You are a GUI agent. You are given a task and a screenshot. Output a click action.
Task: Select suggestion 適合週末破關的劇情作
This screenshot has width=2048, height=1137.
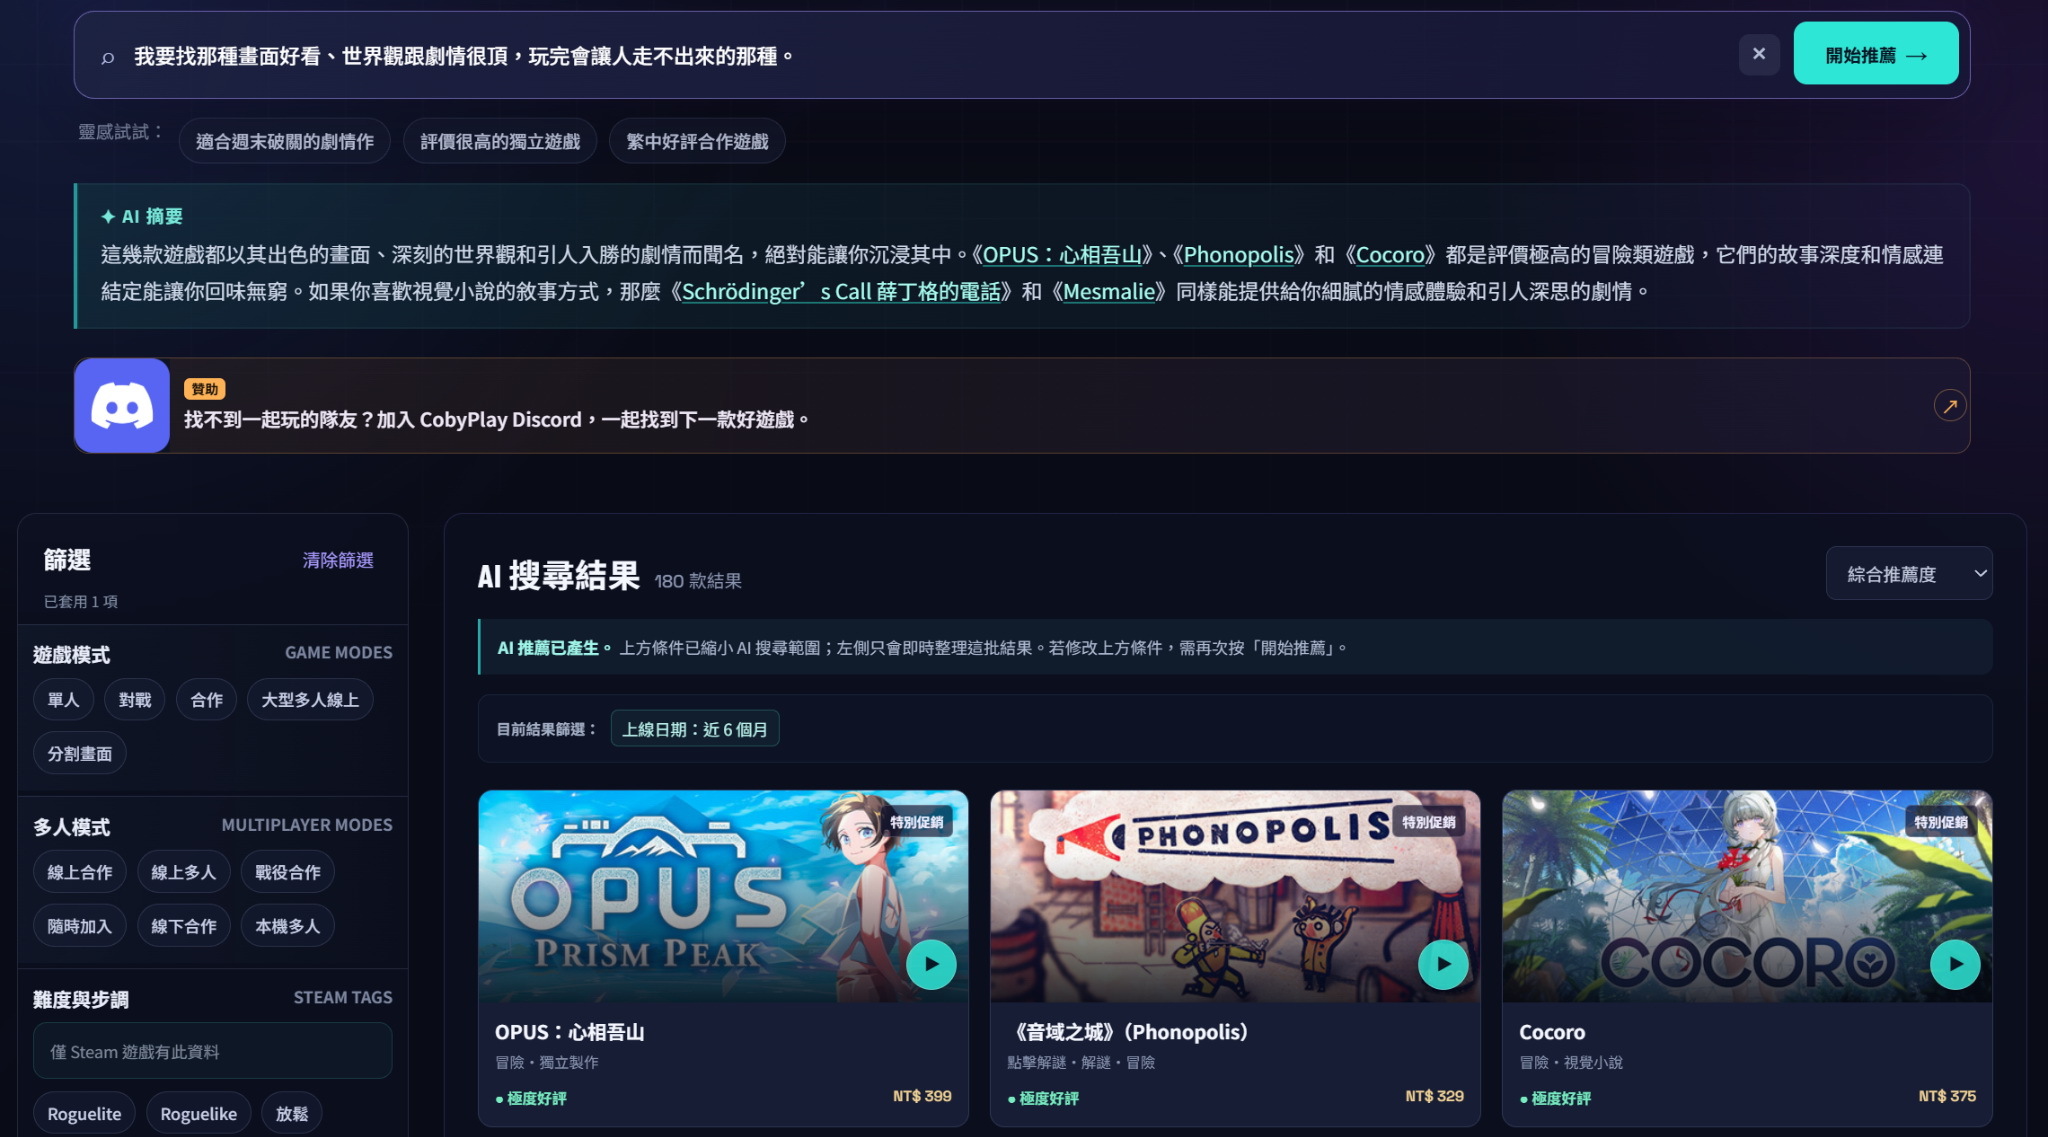click(x=285, y=141)
